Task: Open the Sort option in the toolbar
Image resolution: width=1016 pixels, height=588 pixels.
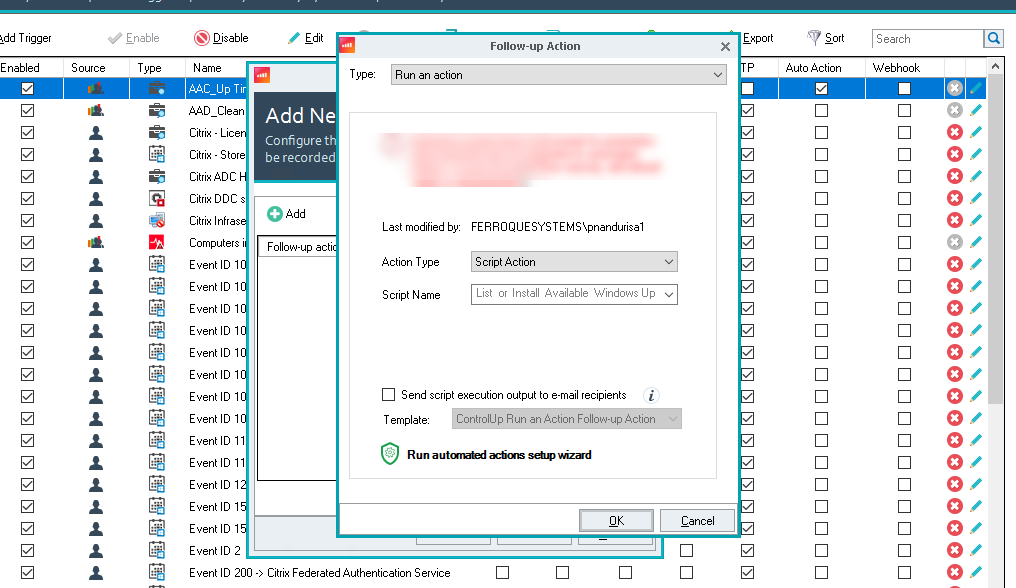Action: (x=825, y=38)
